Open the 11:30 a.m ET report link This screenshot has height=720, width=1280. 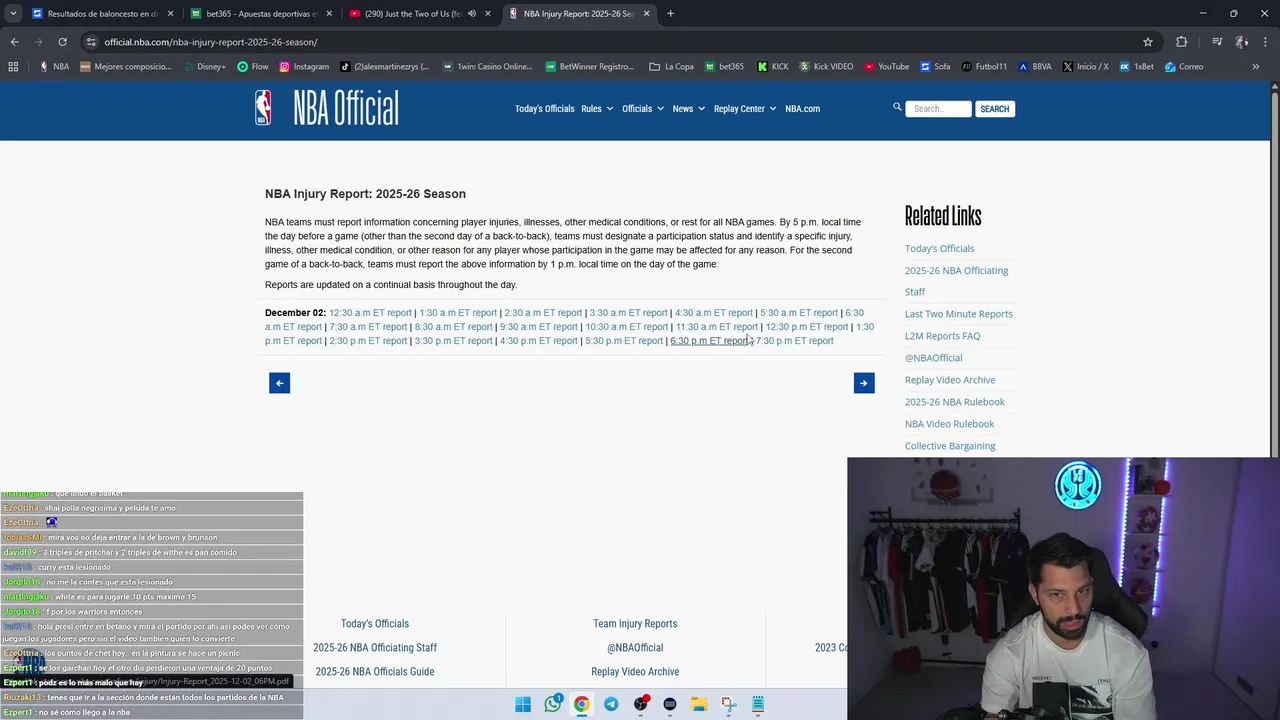pos(717,327)
